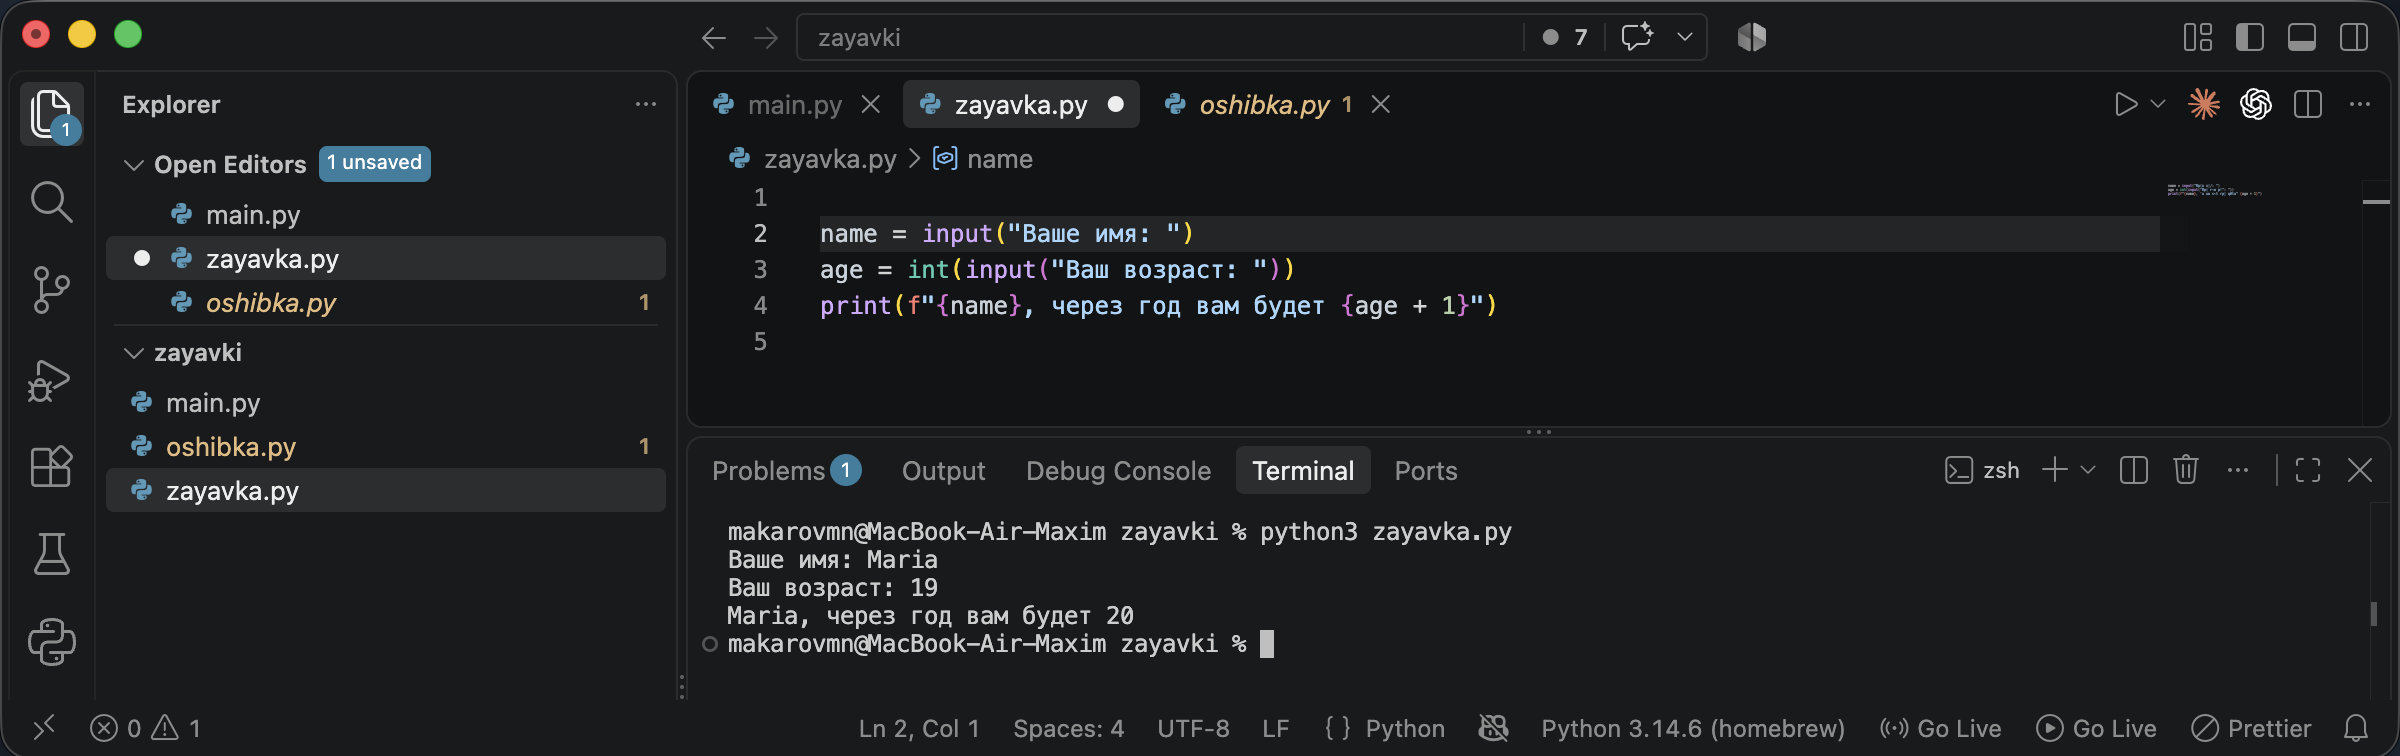Viewport: 2400px width, 756px height.
Task: Collapse the Open Editors section
Action: click(x=133, y=164)
